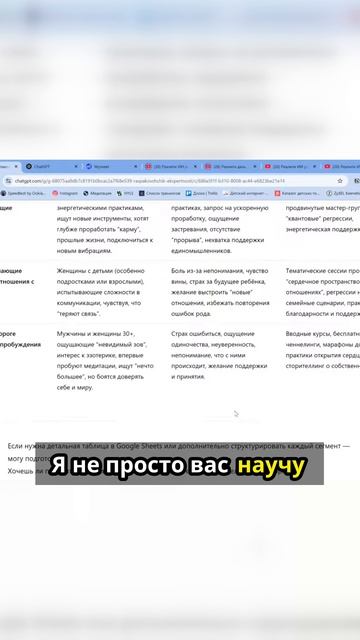Select cell text 'Страх ошибиться, ощущение'
The width and height of the screenshot is (360, 640).
tap(213, 334)
